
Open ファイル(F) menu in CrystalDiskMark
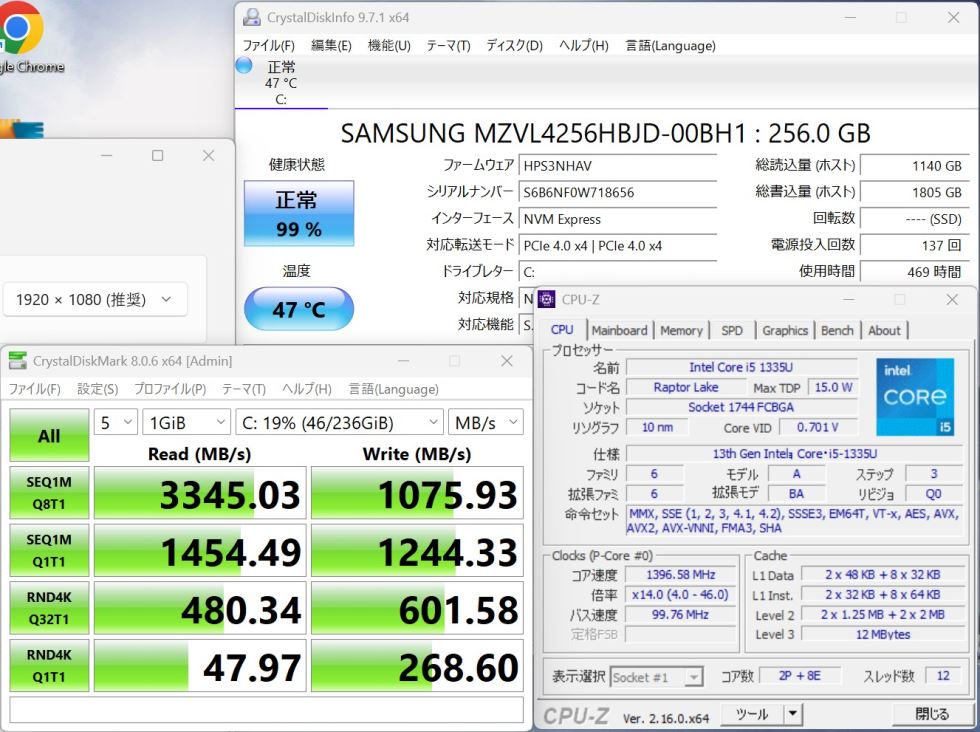(x=34, y=389)
